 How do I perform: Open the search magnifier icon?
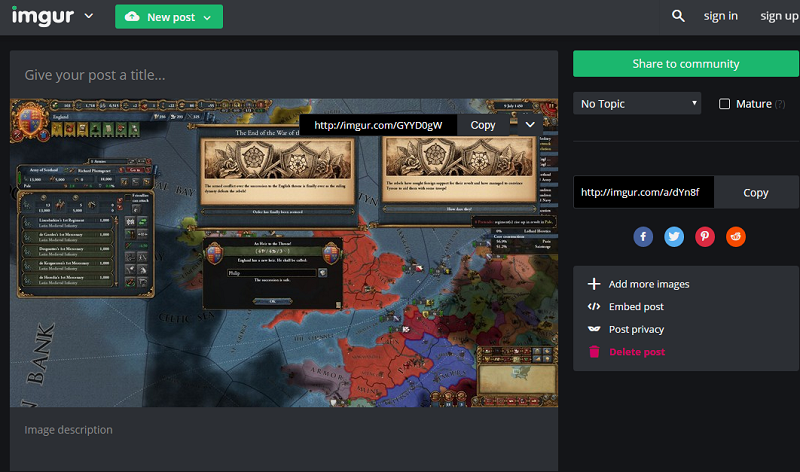tap(678, 16)
